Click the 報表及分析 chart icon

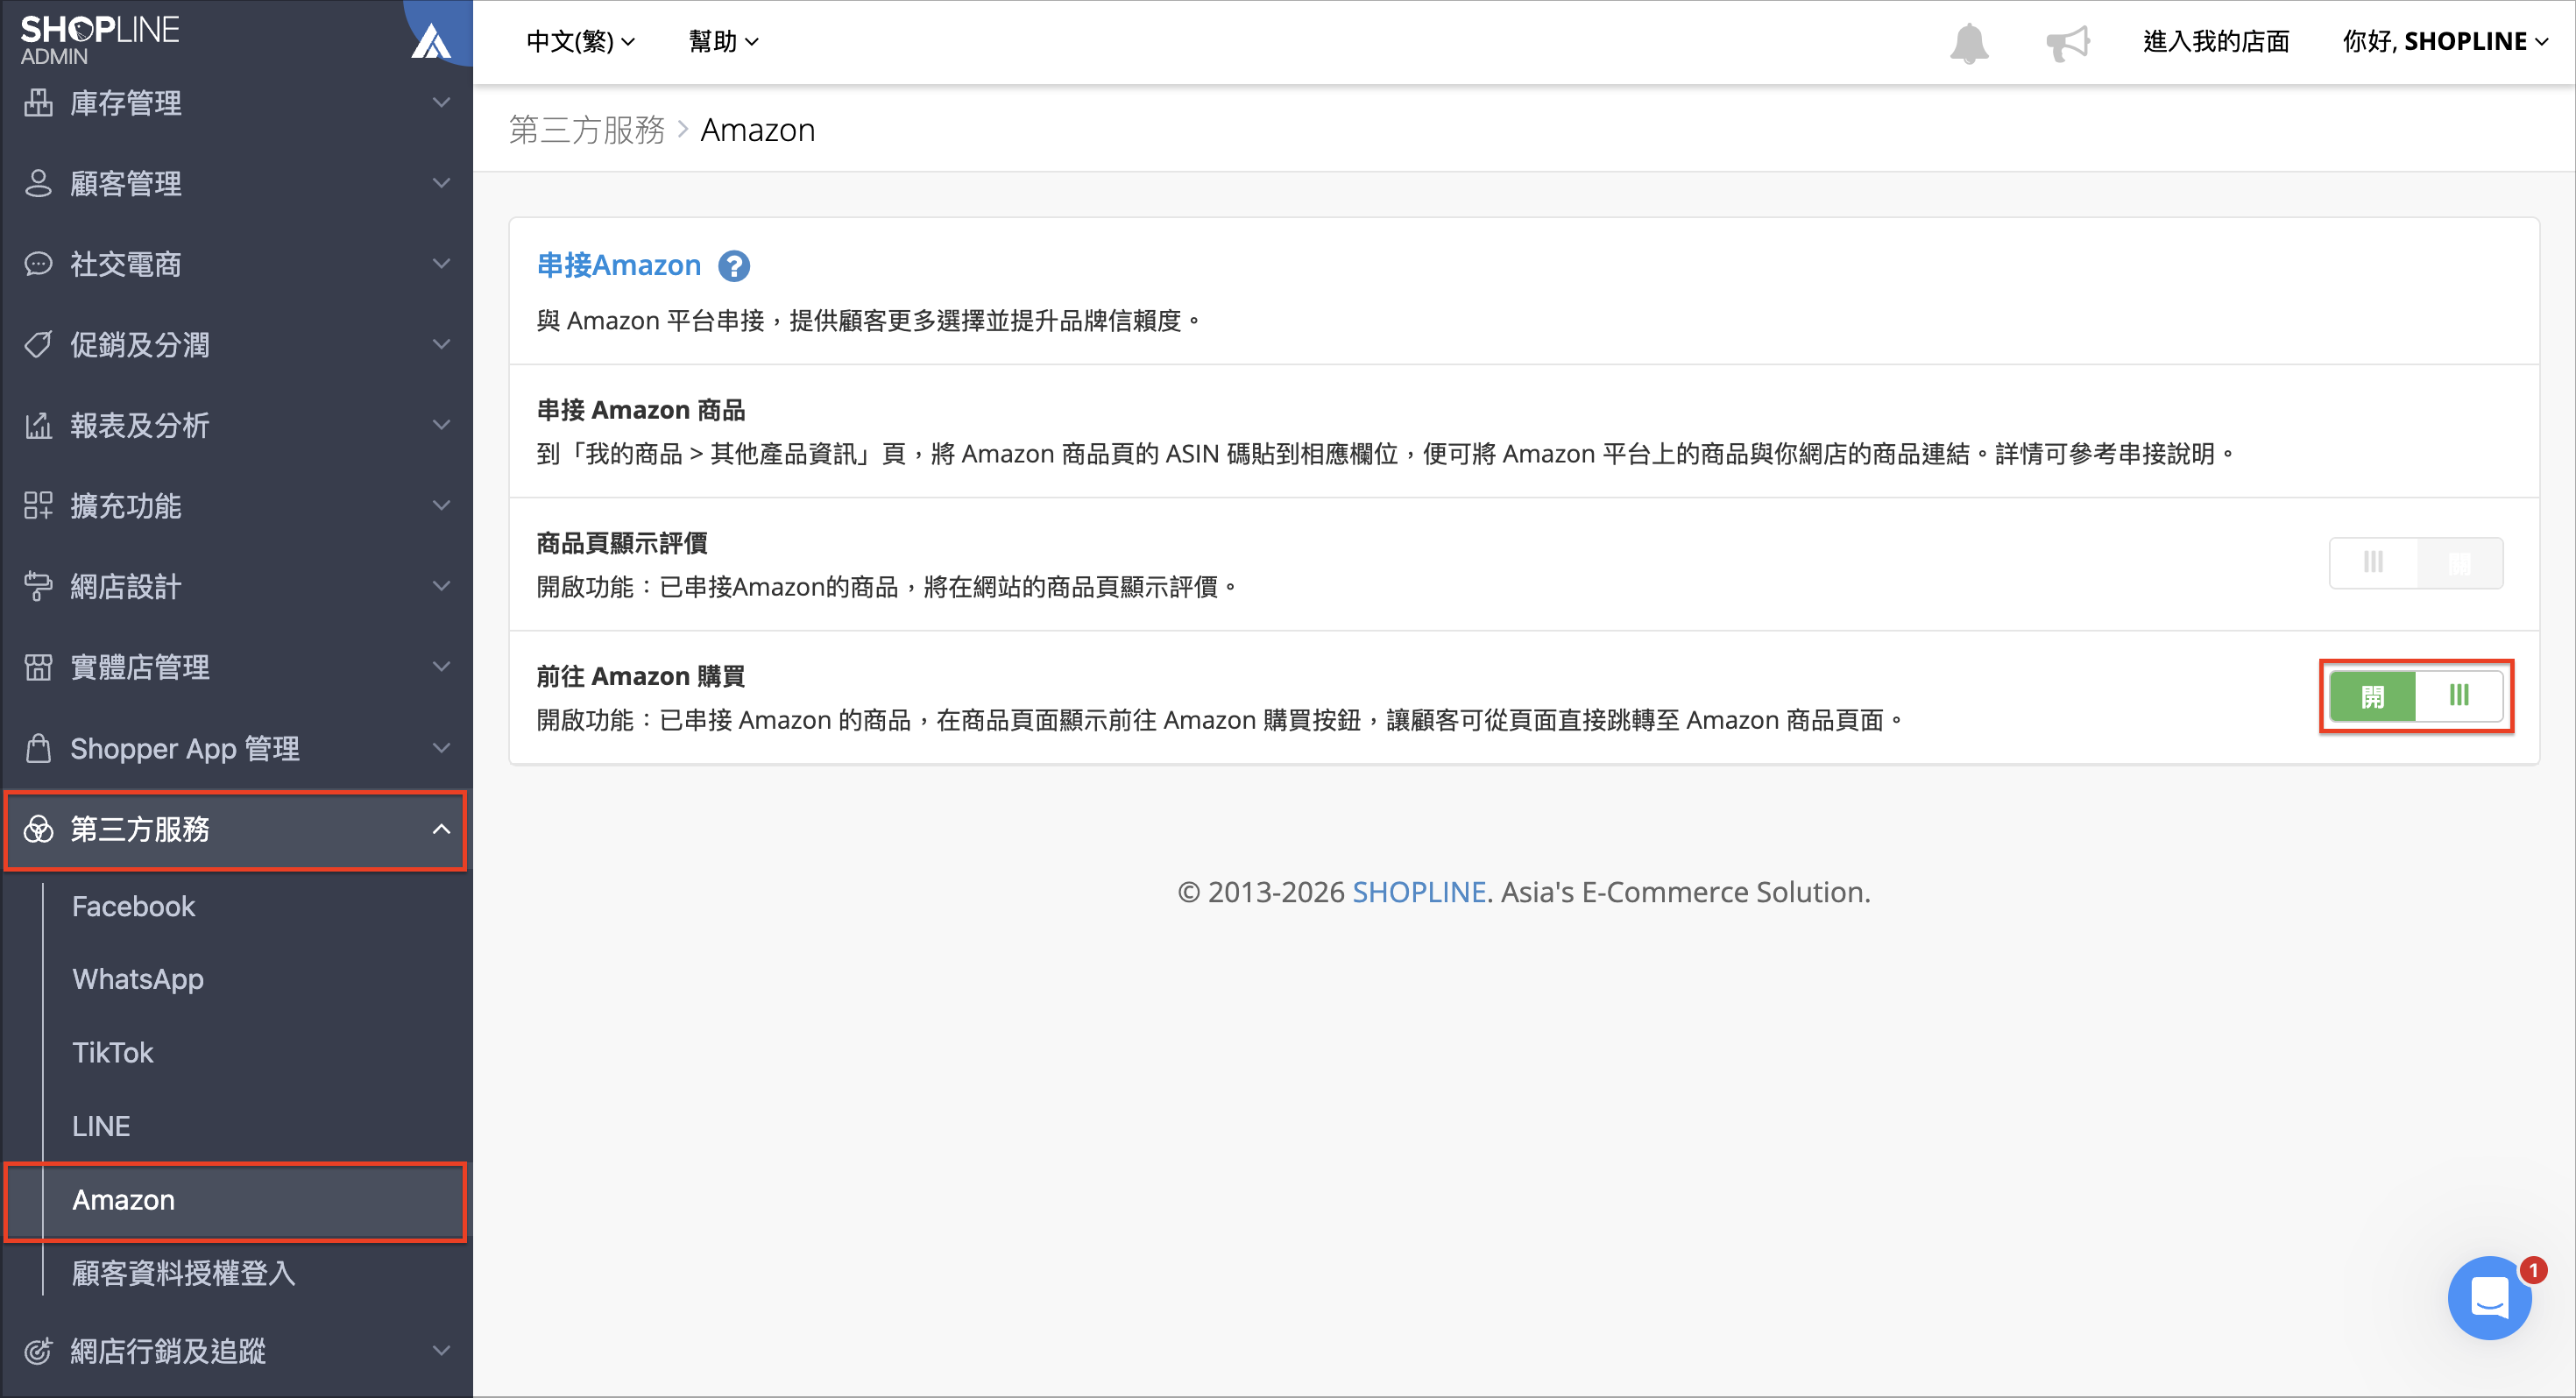[x=38, y=426]
